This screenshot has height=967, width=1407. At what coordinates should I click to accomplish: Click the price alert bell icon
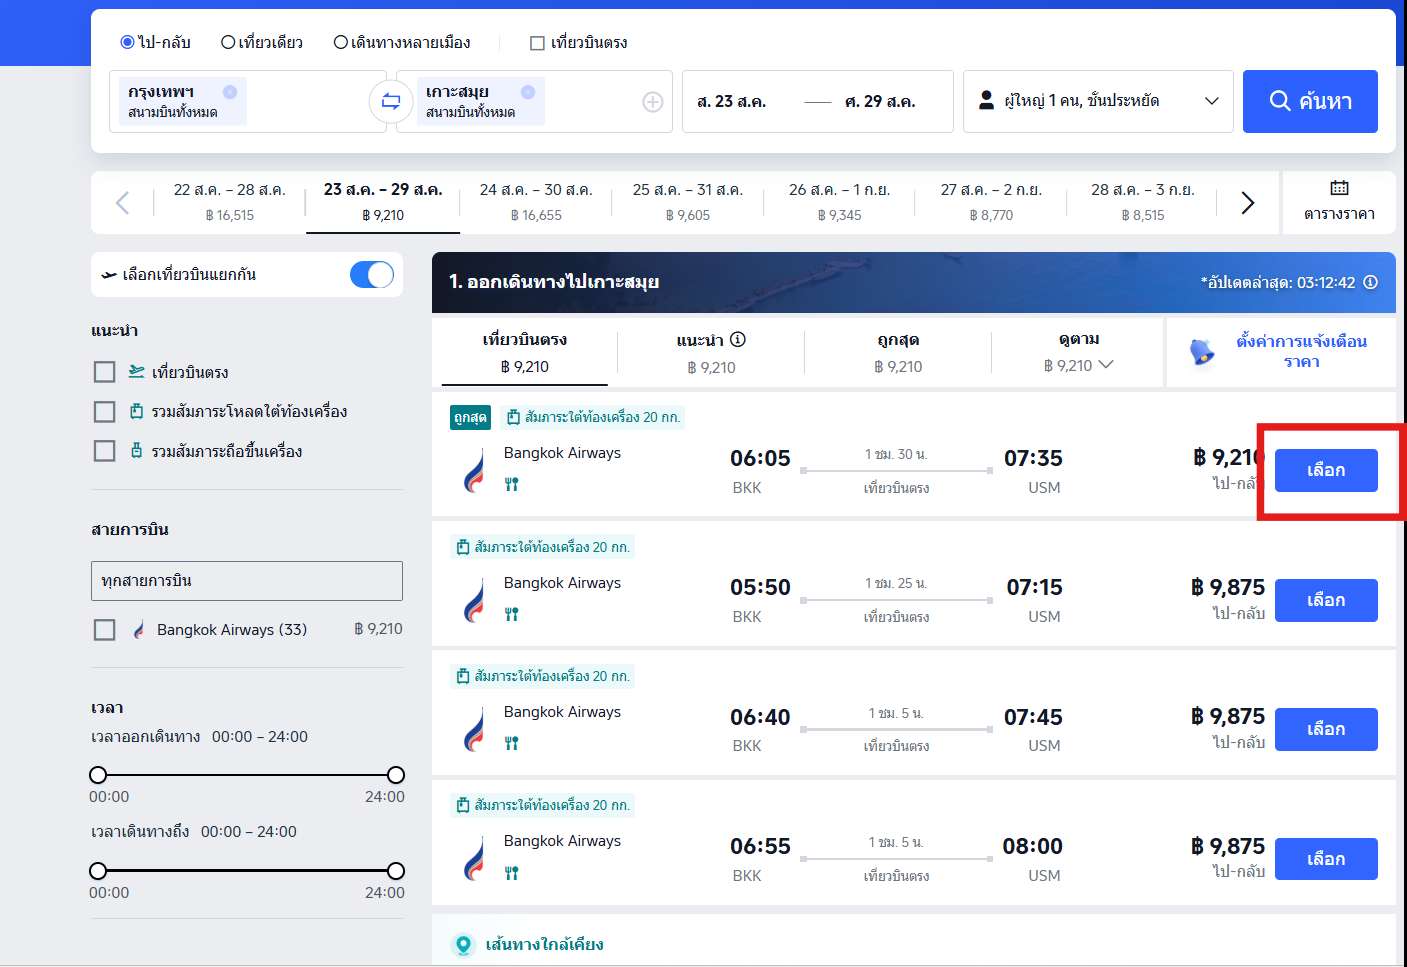click(x=1201, y=352)
